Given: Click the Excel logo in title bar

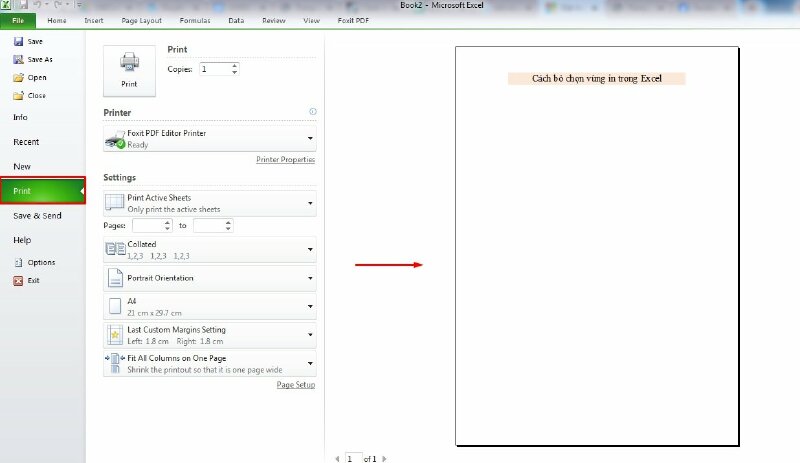Looking at the screenshot, I should 5,5.
